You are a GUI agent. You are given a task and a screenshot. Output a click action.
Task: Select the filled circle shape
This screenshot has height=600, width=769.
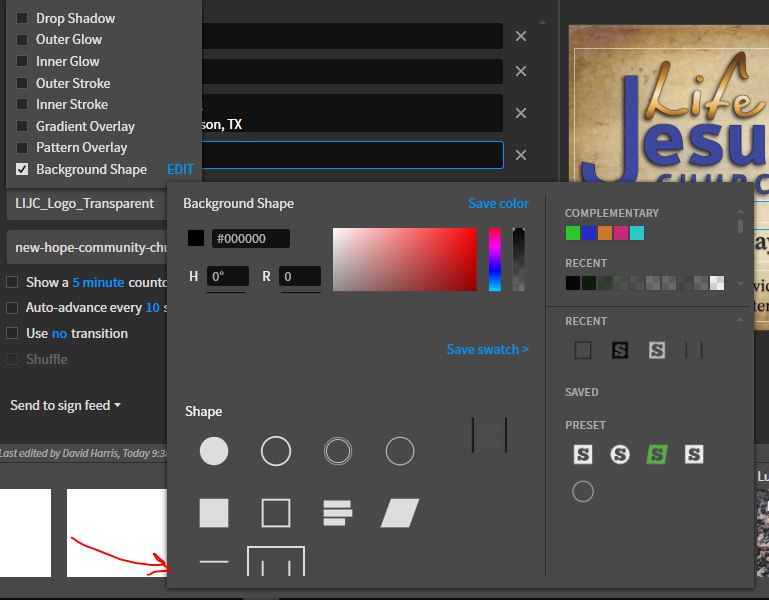[214, 451]
